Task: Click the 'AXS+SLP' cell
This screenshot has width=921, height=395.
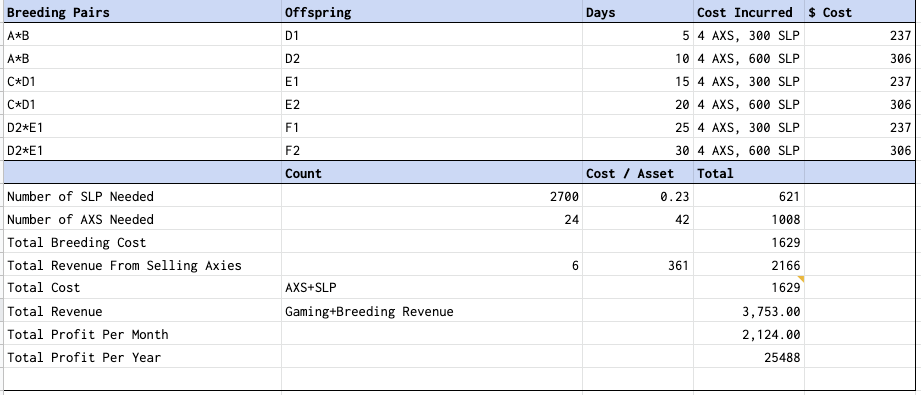Action: tap(432, 287)
